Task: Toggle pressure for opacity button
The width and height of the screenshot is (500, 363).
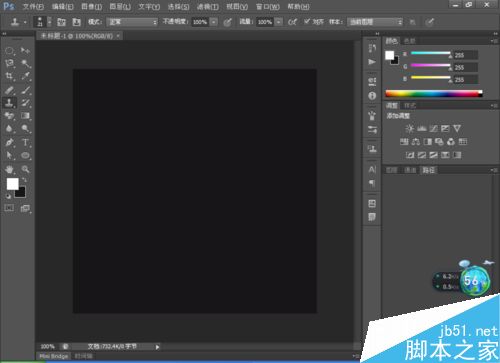Action: (x=228, y=22)
